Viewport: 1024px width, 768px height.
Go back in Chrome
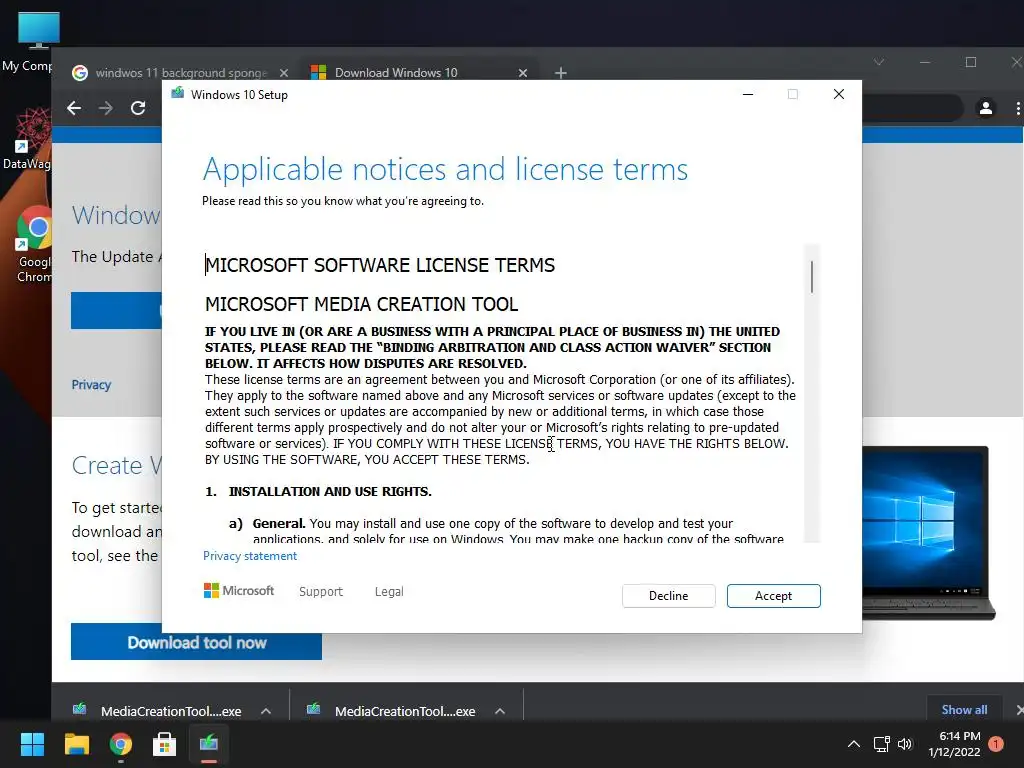[x=74, y=108]
